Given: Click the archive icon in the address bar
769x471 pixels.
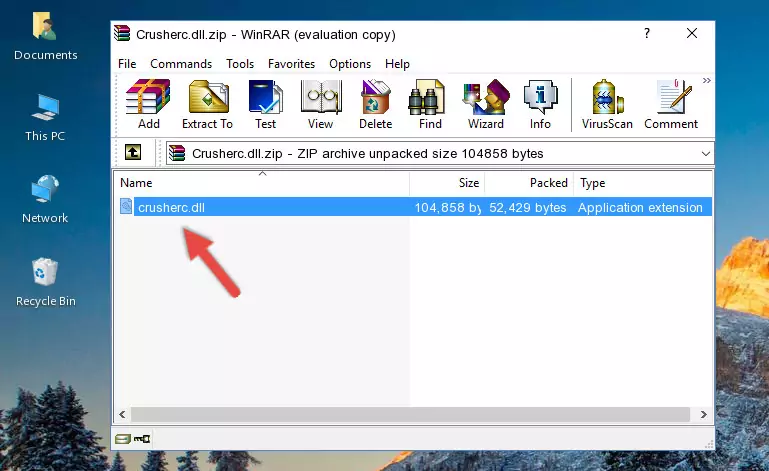Looking at the screenshot, I should pos(177,154).
